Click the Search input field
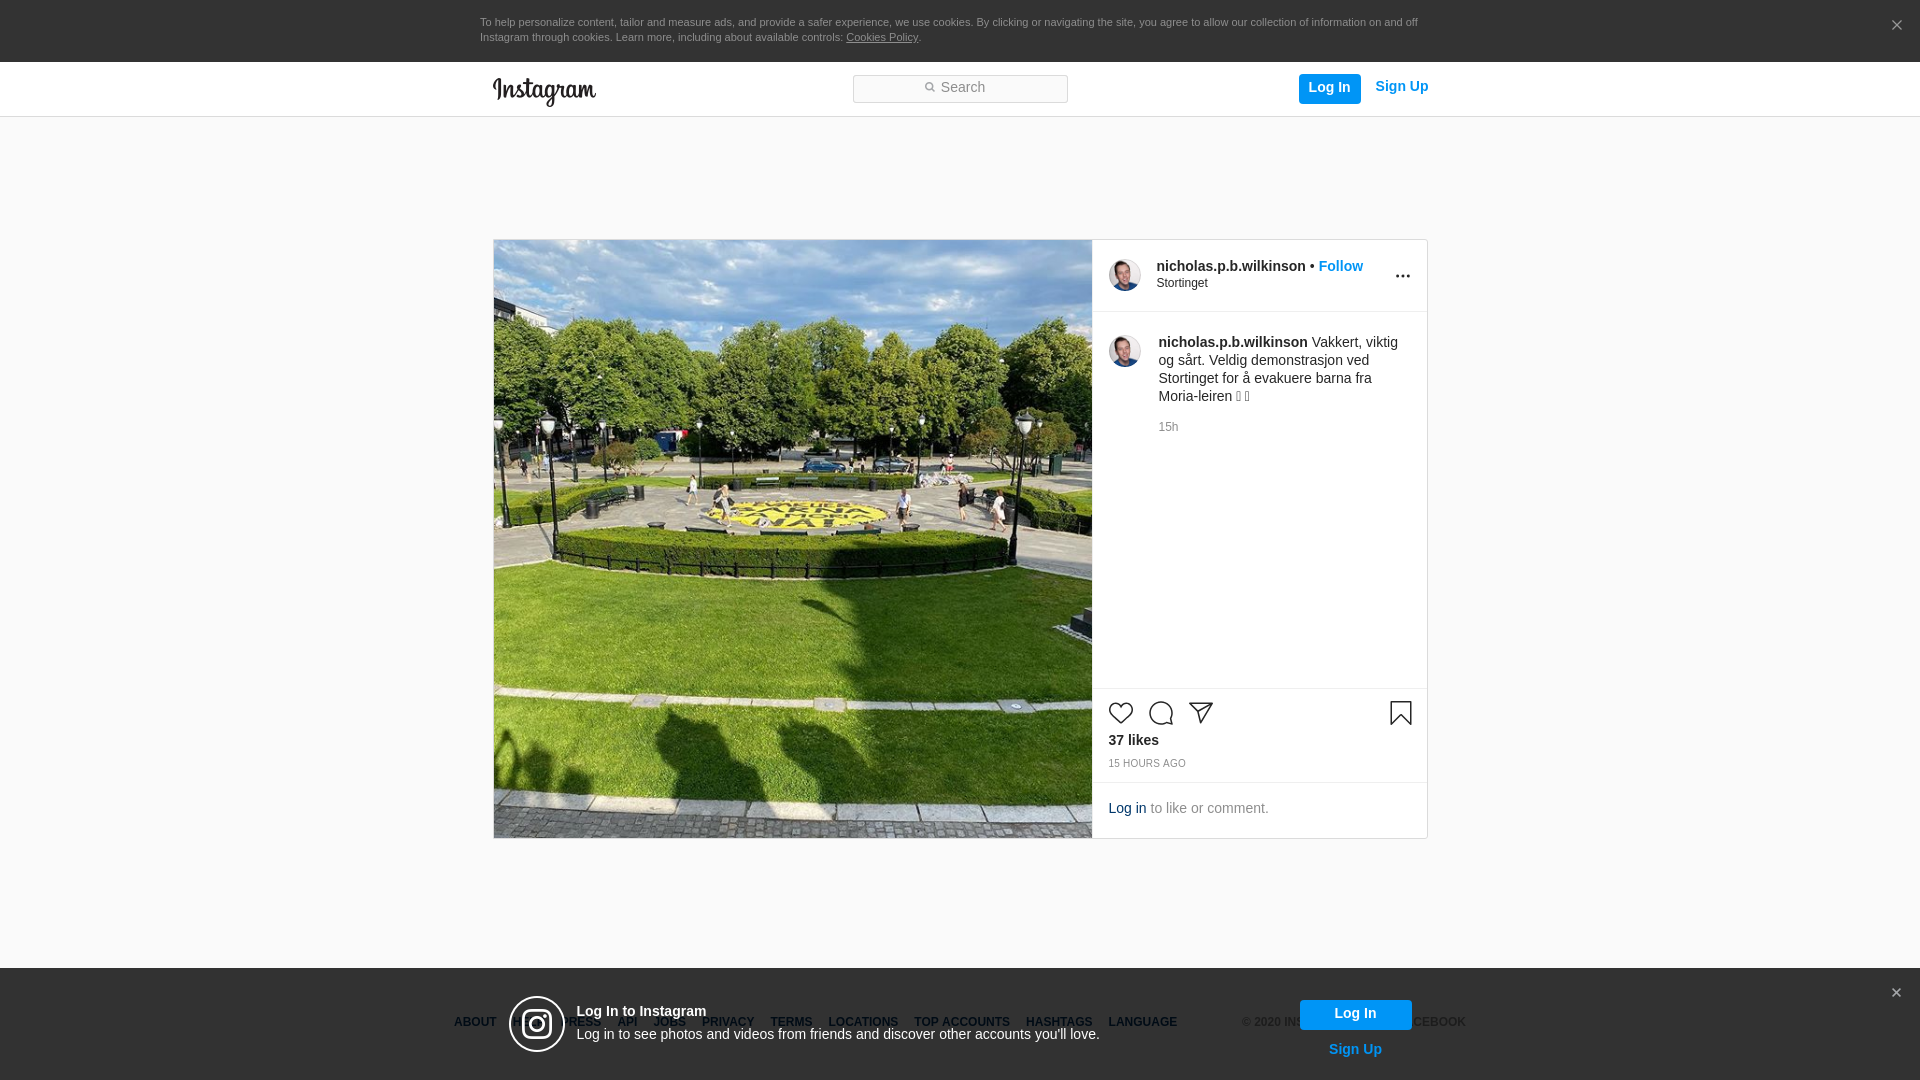Viewport: 1920px width, 1080px height. (960, 89)
